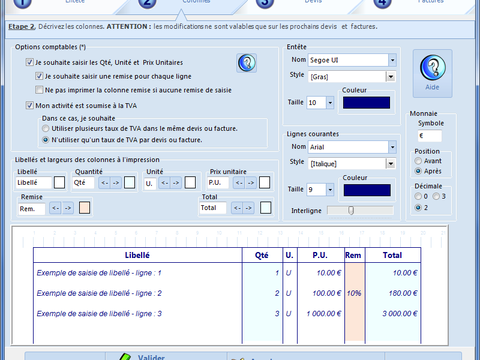The image size is (480, 360).
Task: Move Quantité column left with <- arrow
Action: [104, 183]
